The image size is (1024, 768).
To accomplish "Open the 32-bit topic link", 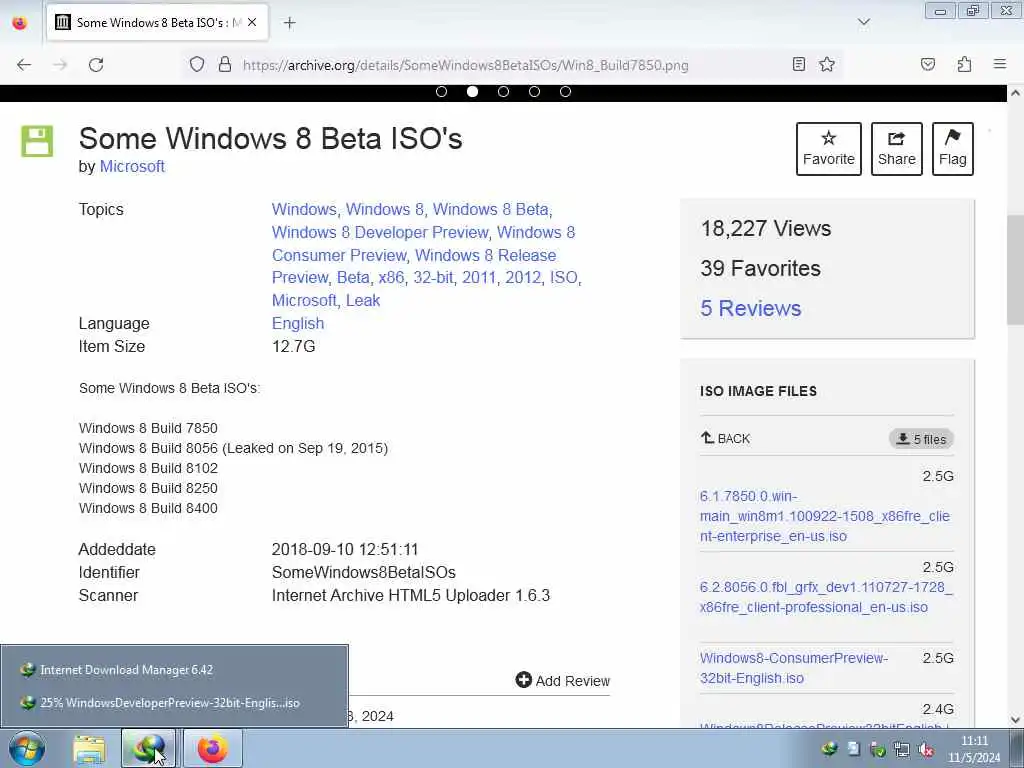I will coord(433,278).
